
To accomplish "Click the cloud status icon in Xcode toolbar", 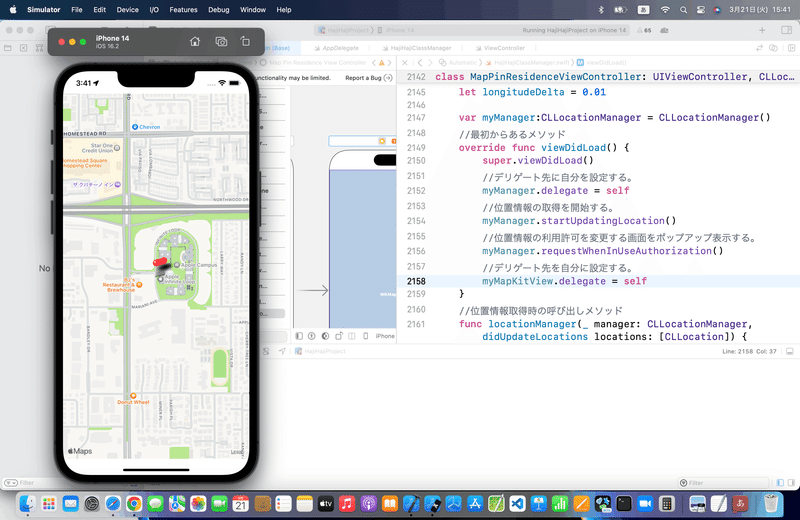I will 664,30.
